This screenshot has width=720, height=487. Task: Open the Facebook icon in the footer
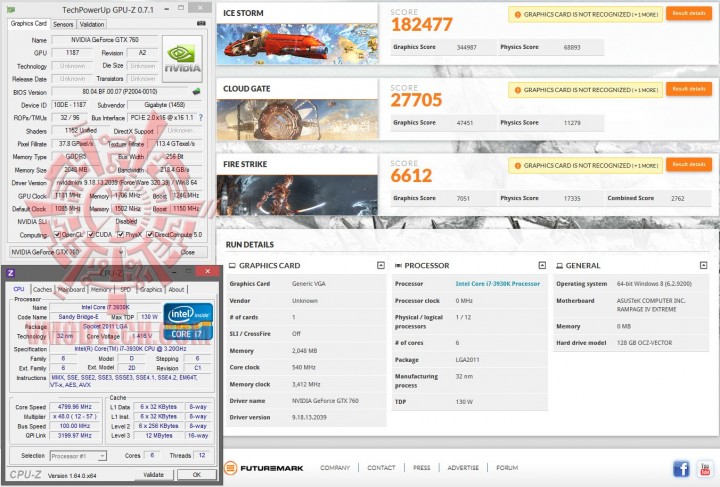681,469
